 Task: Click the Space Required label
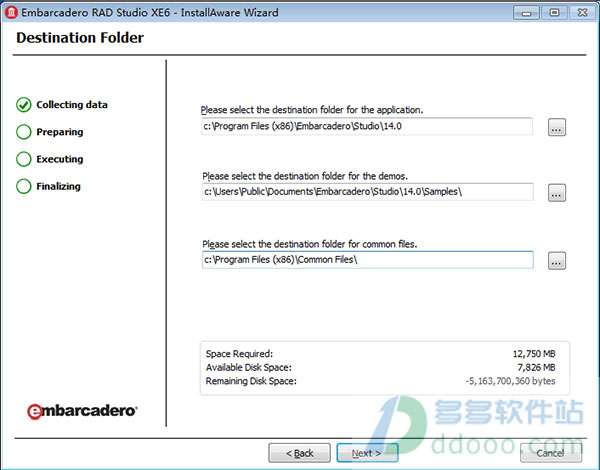click(x=240, y=354)
